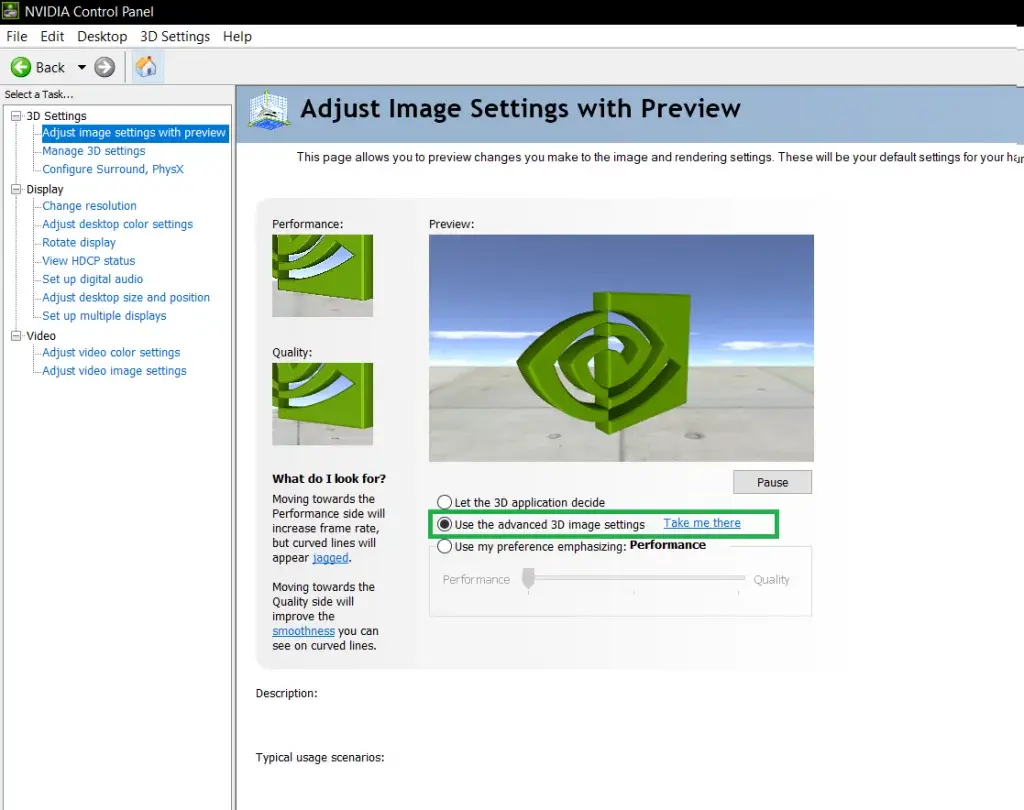Image resolution: width=1024 pixels, height=810 pixels.
Task: Open the Help menu
Action: pos(237,37)
